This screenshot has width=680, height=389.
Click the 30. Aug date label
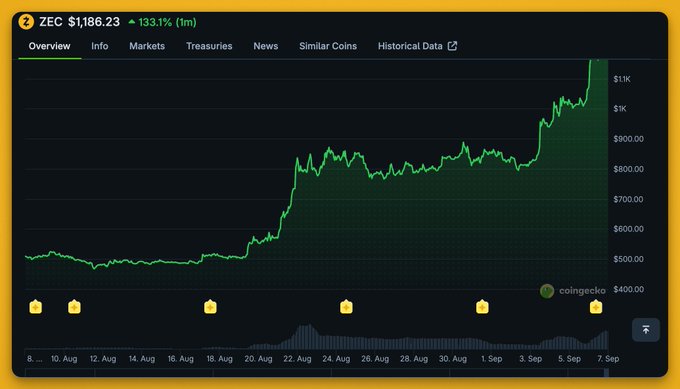tap(453, 359)
